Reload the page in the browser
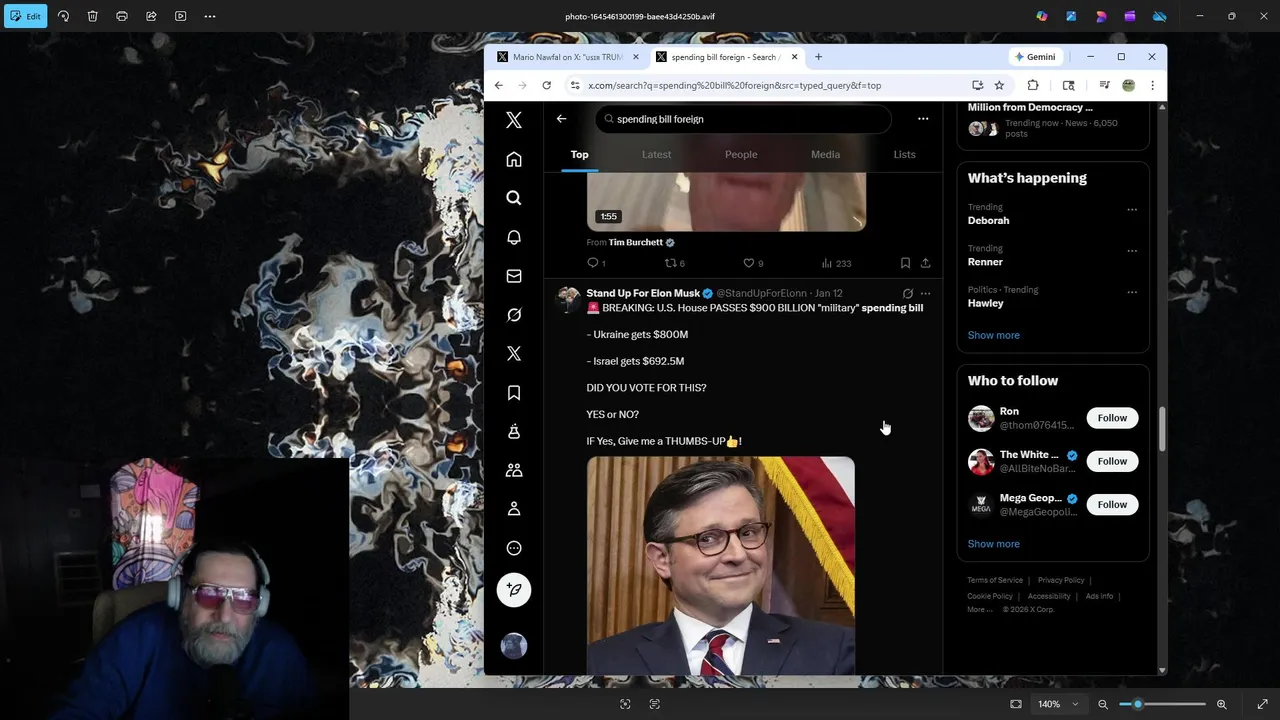 pos(546,85)
